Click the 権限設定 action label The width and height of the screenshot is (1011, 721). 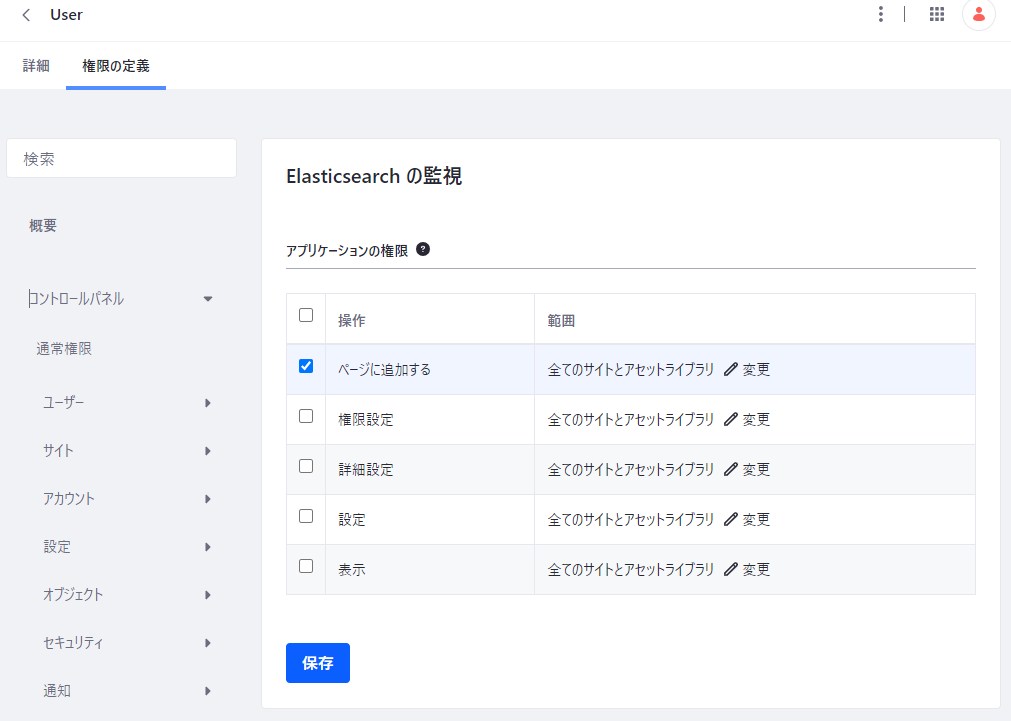(366, 420)
